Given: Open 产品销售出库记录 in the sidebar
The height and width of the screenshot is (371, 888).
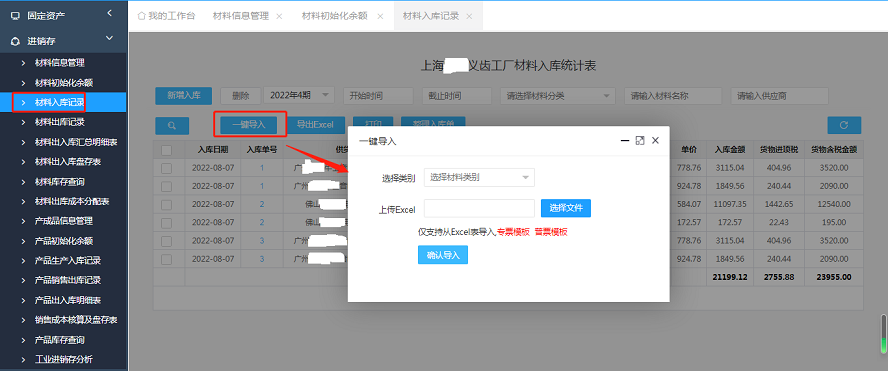Looking at the screenshot, I should point(67,280).
